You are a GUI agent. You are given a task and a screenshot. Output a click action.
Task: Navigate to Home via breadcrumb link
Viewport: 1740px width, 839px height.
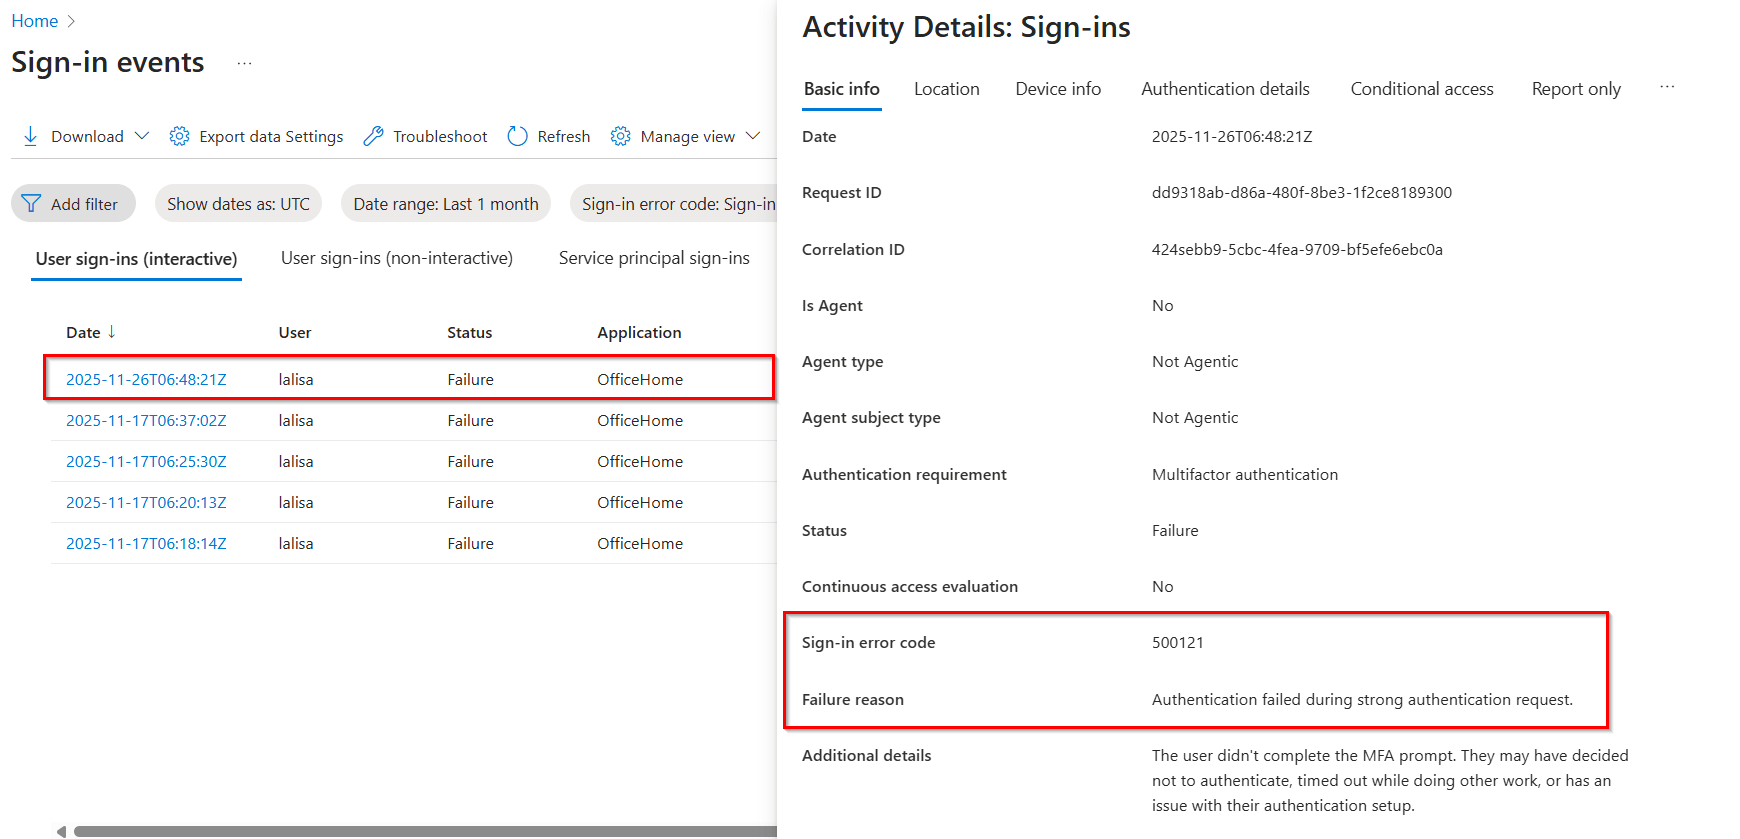(x=34, y=20)
